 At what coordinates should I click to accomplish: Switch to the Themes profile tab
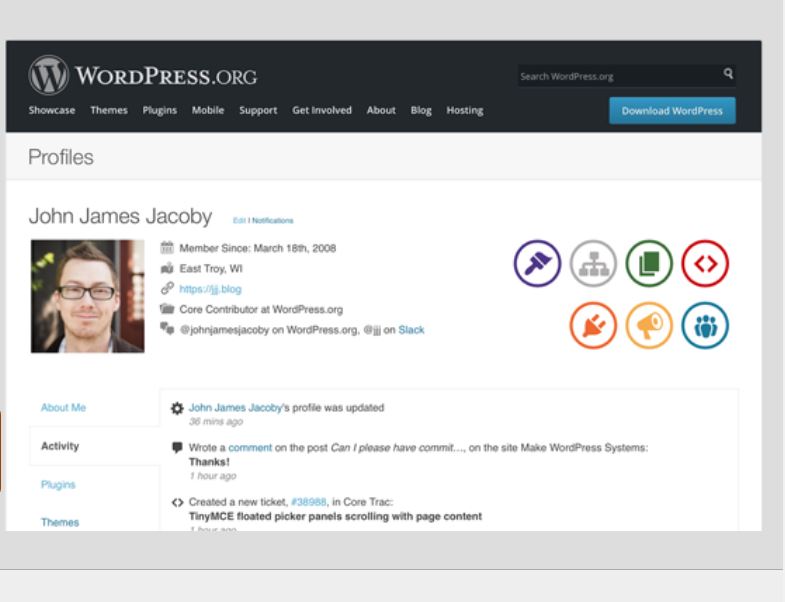pos(60,522)
